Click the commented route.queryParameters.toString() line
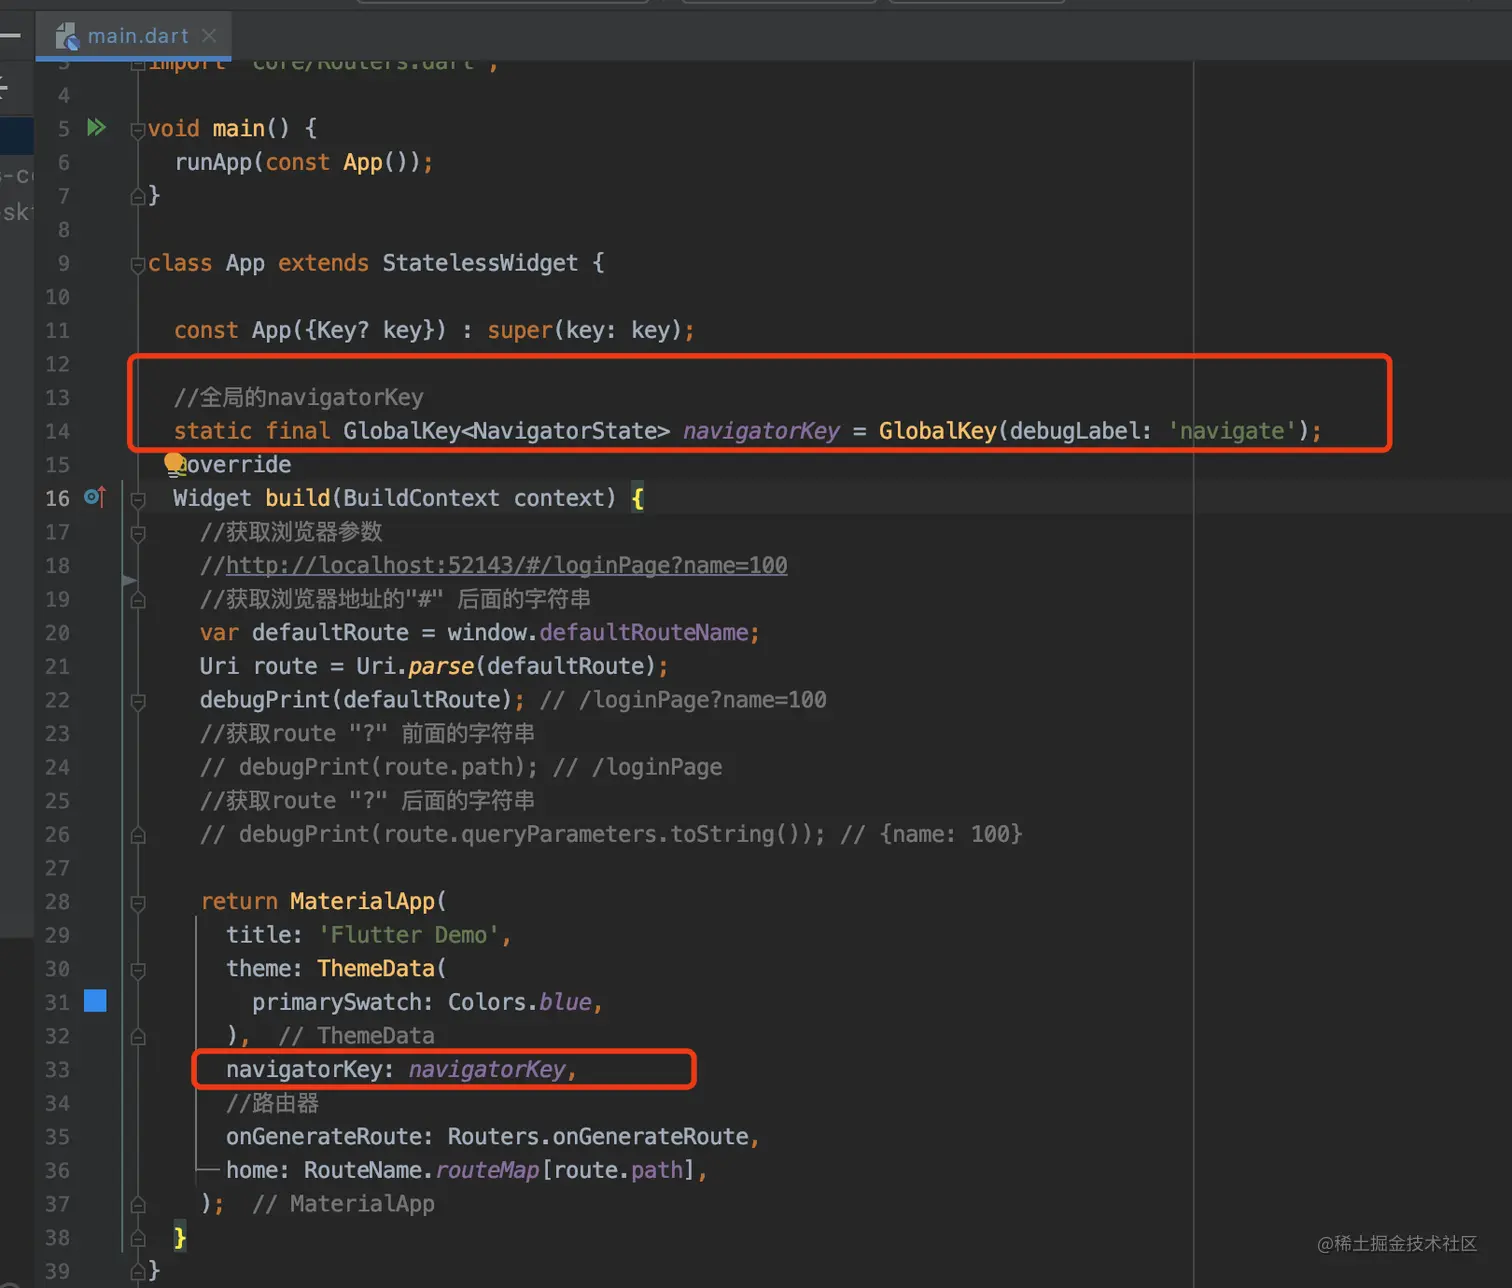 click(x=611, y=834)
